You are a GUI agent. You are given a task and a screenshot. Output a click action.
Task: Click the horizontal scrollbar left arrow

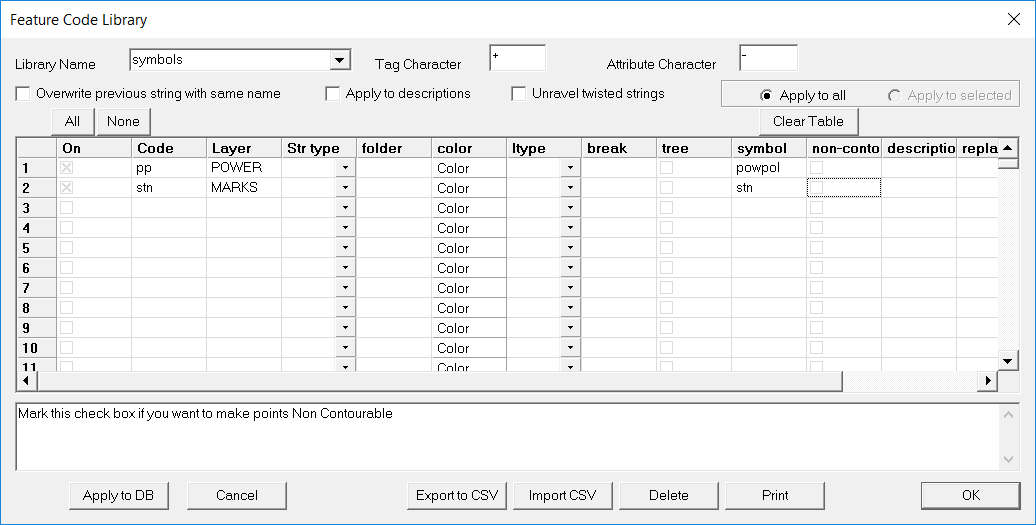coord(25,381)
